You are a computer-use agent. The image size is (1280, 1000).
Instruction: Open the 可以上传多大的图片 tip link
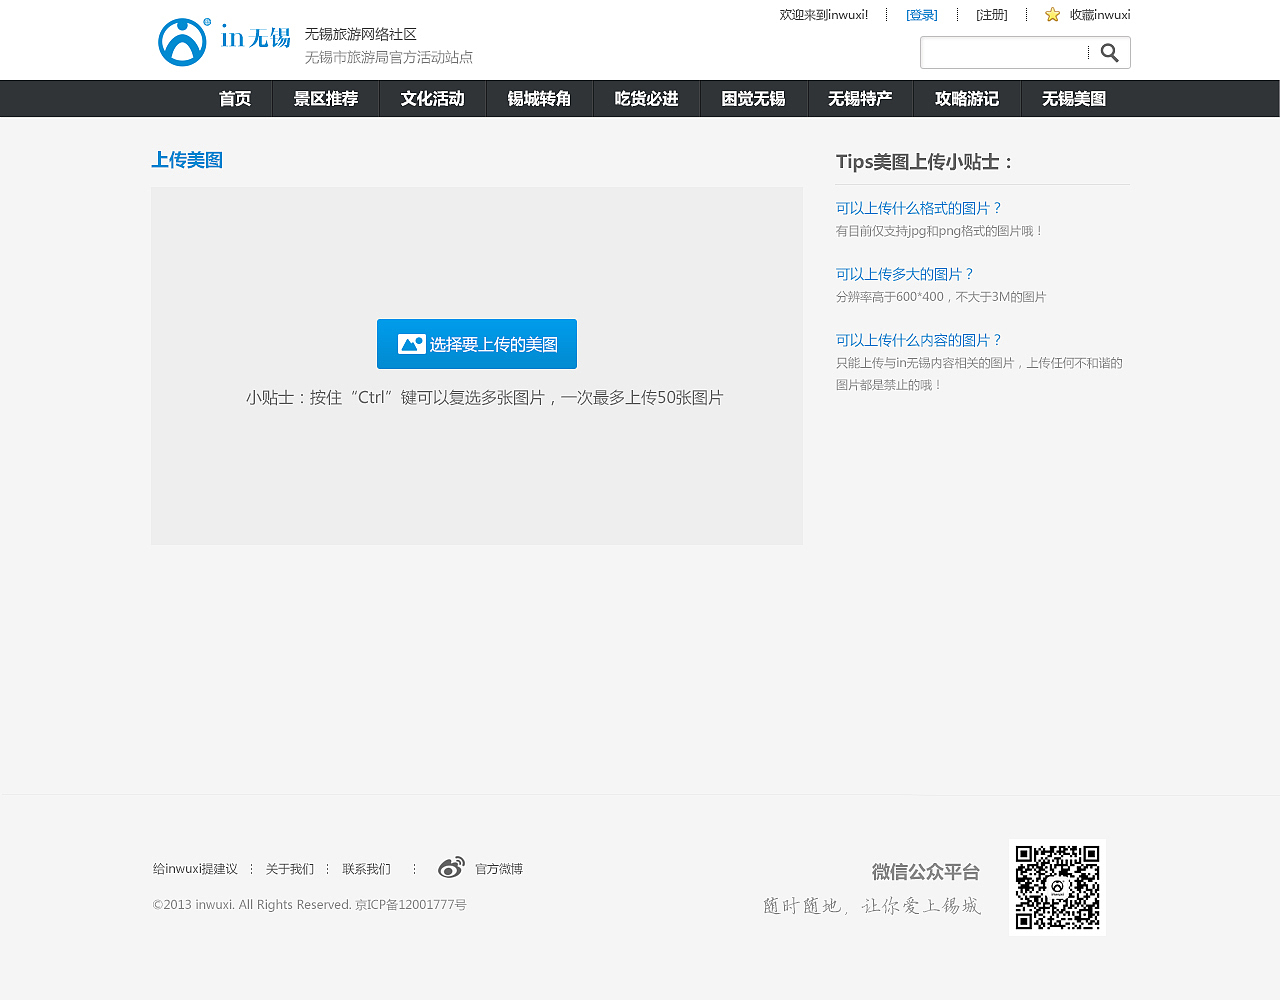click(904, 273)
